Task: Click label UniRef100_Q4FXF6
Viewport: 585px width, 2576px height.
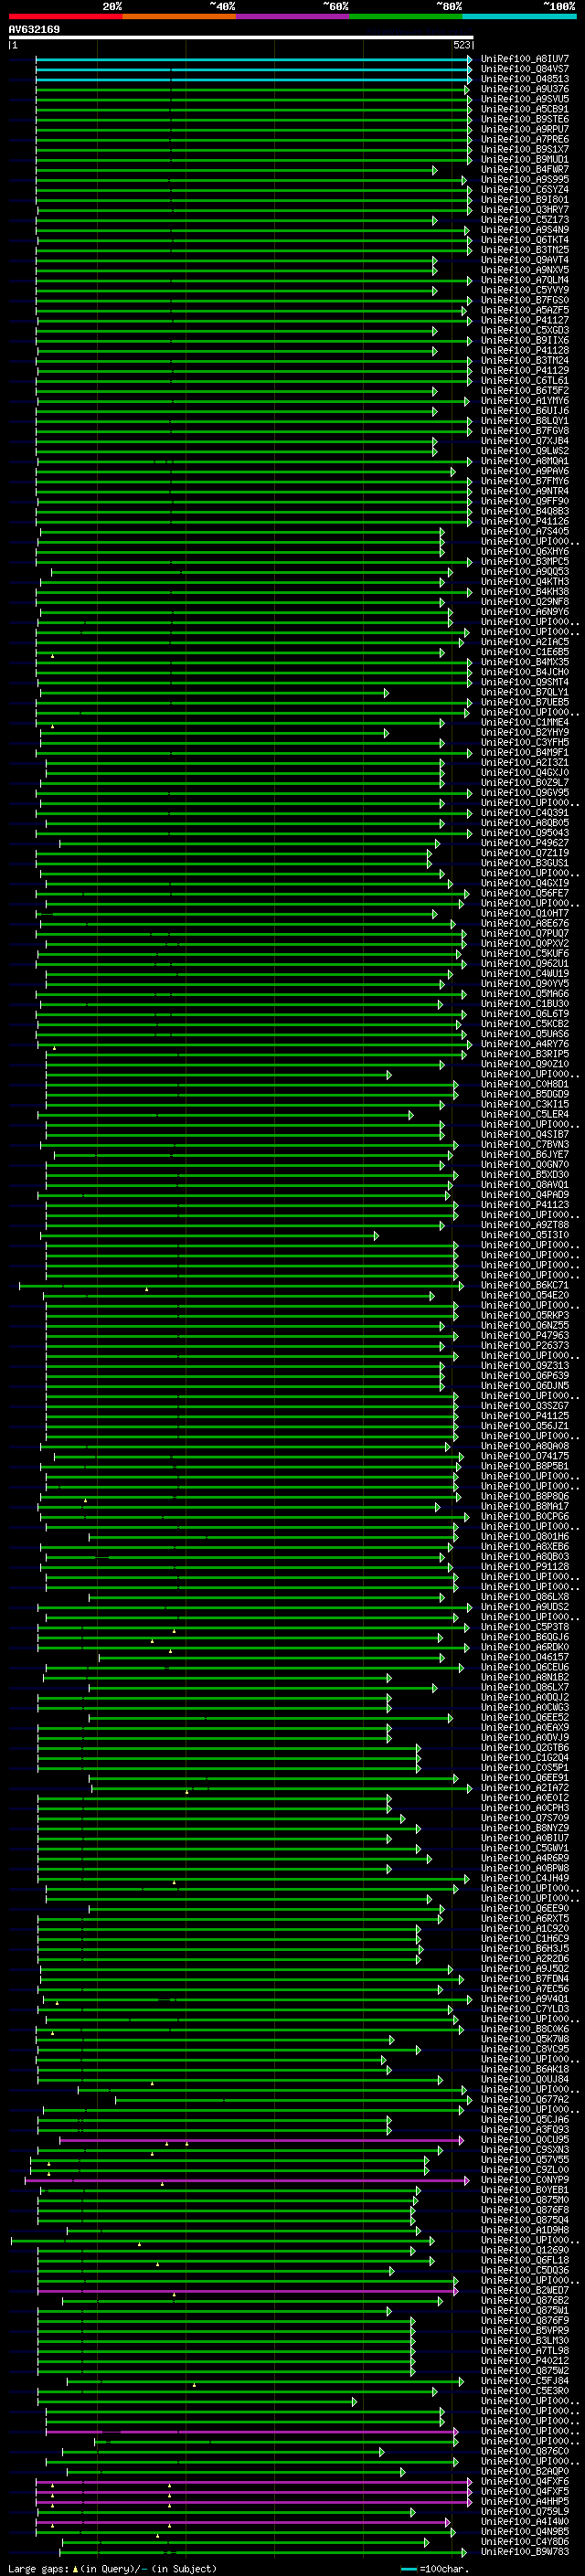Action: pyautogui.click(x=524, y=2481)
